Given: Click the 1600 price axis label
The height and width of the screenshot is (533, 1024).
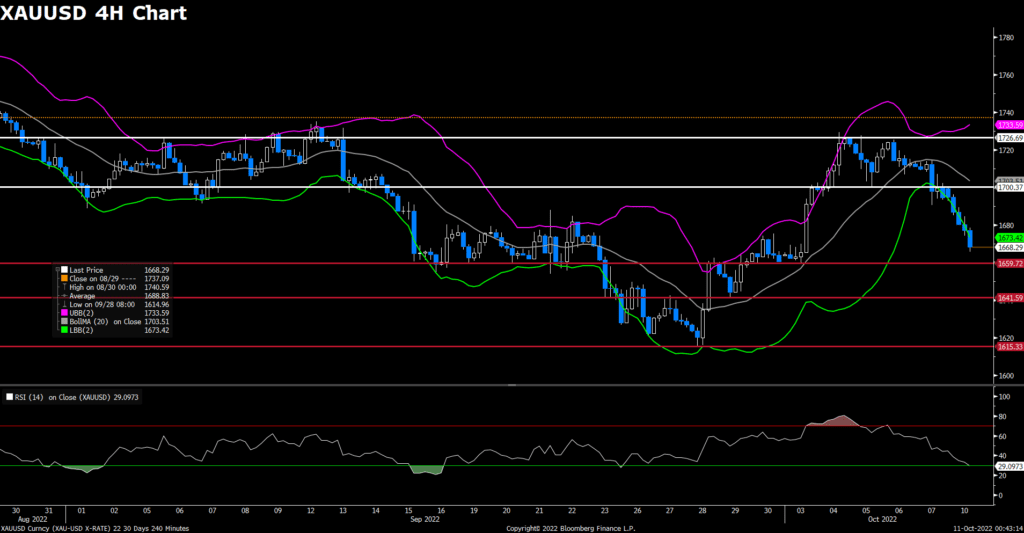Looking at the screenshot, I should [x=1005, y=376].
